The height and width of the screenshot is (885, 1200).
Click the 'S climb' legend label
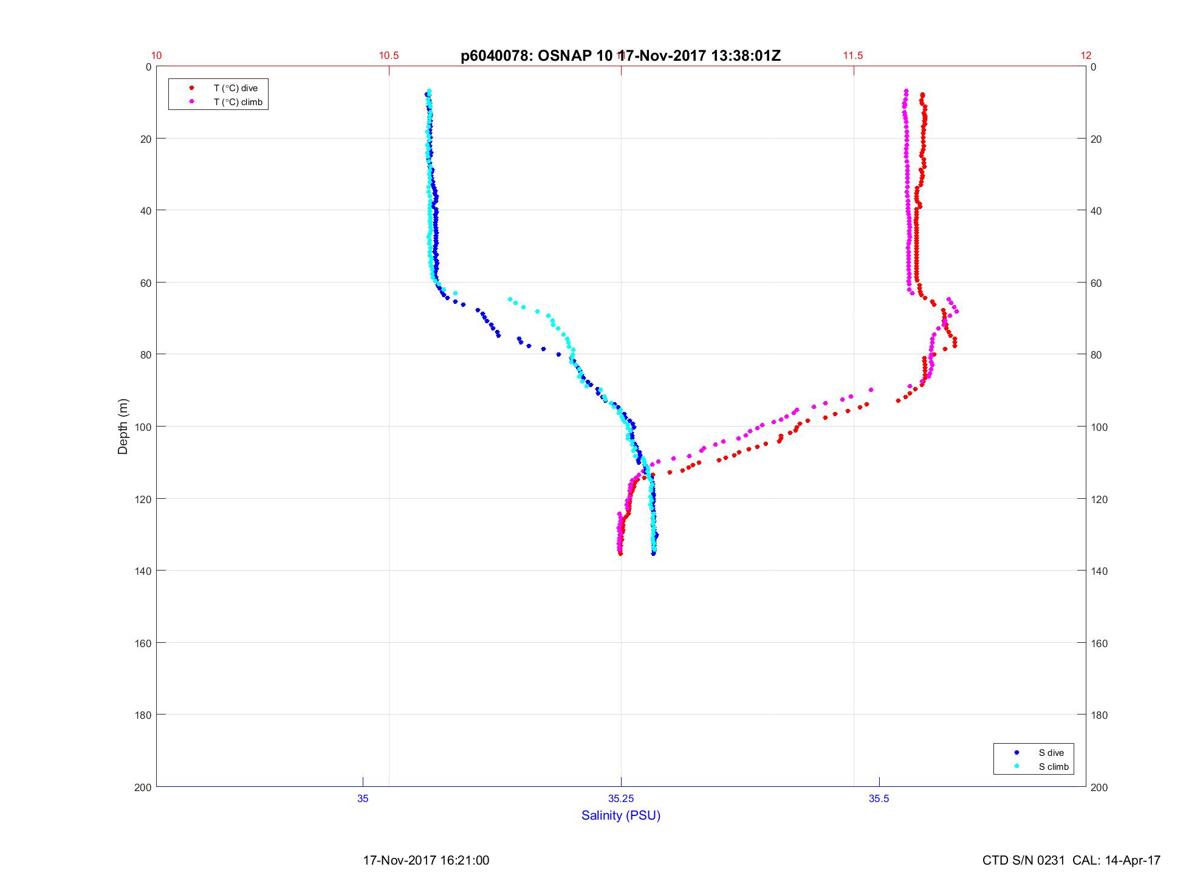(x=1054, y=767)
